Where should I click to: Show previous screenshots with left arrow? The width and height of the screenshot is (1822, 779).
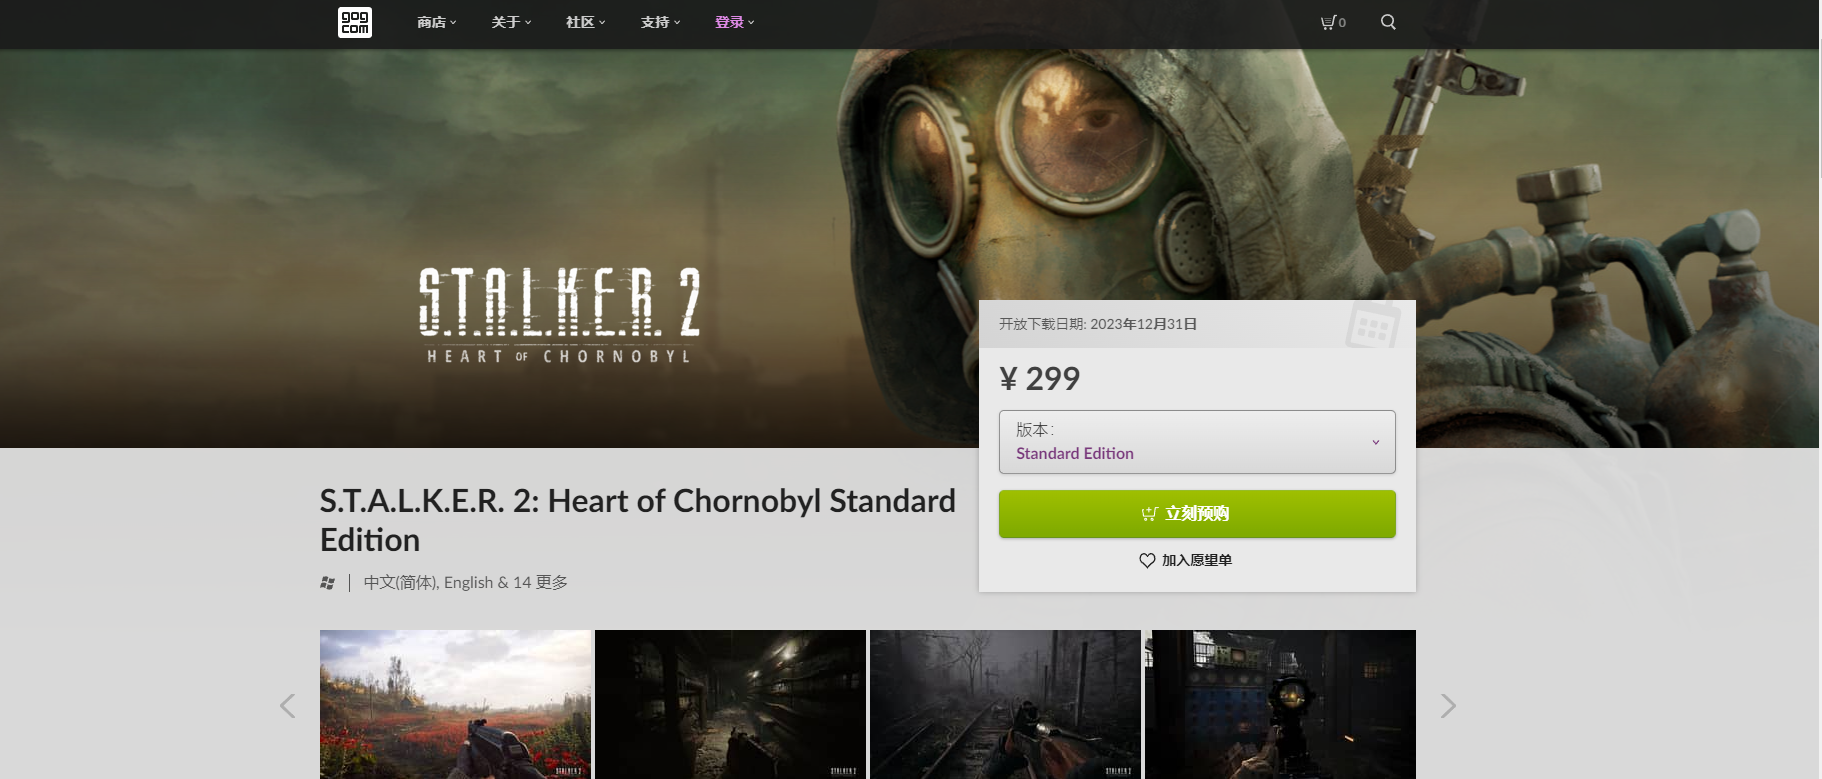[x=288, y=706]
